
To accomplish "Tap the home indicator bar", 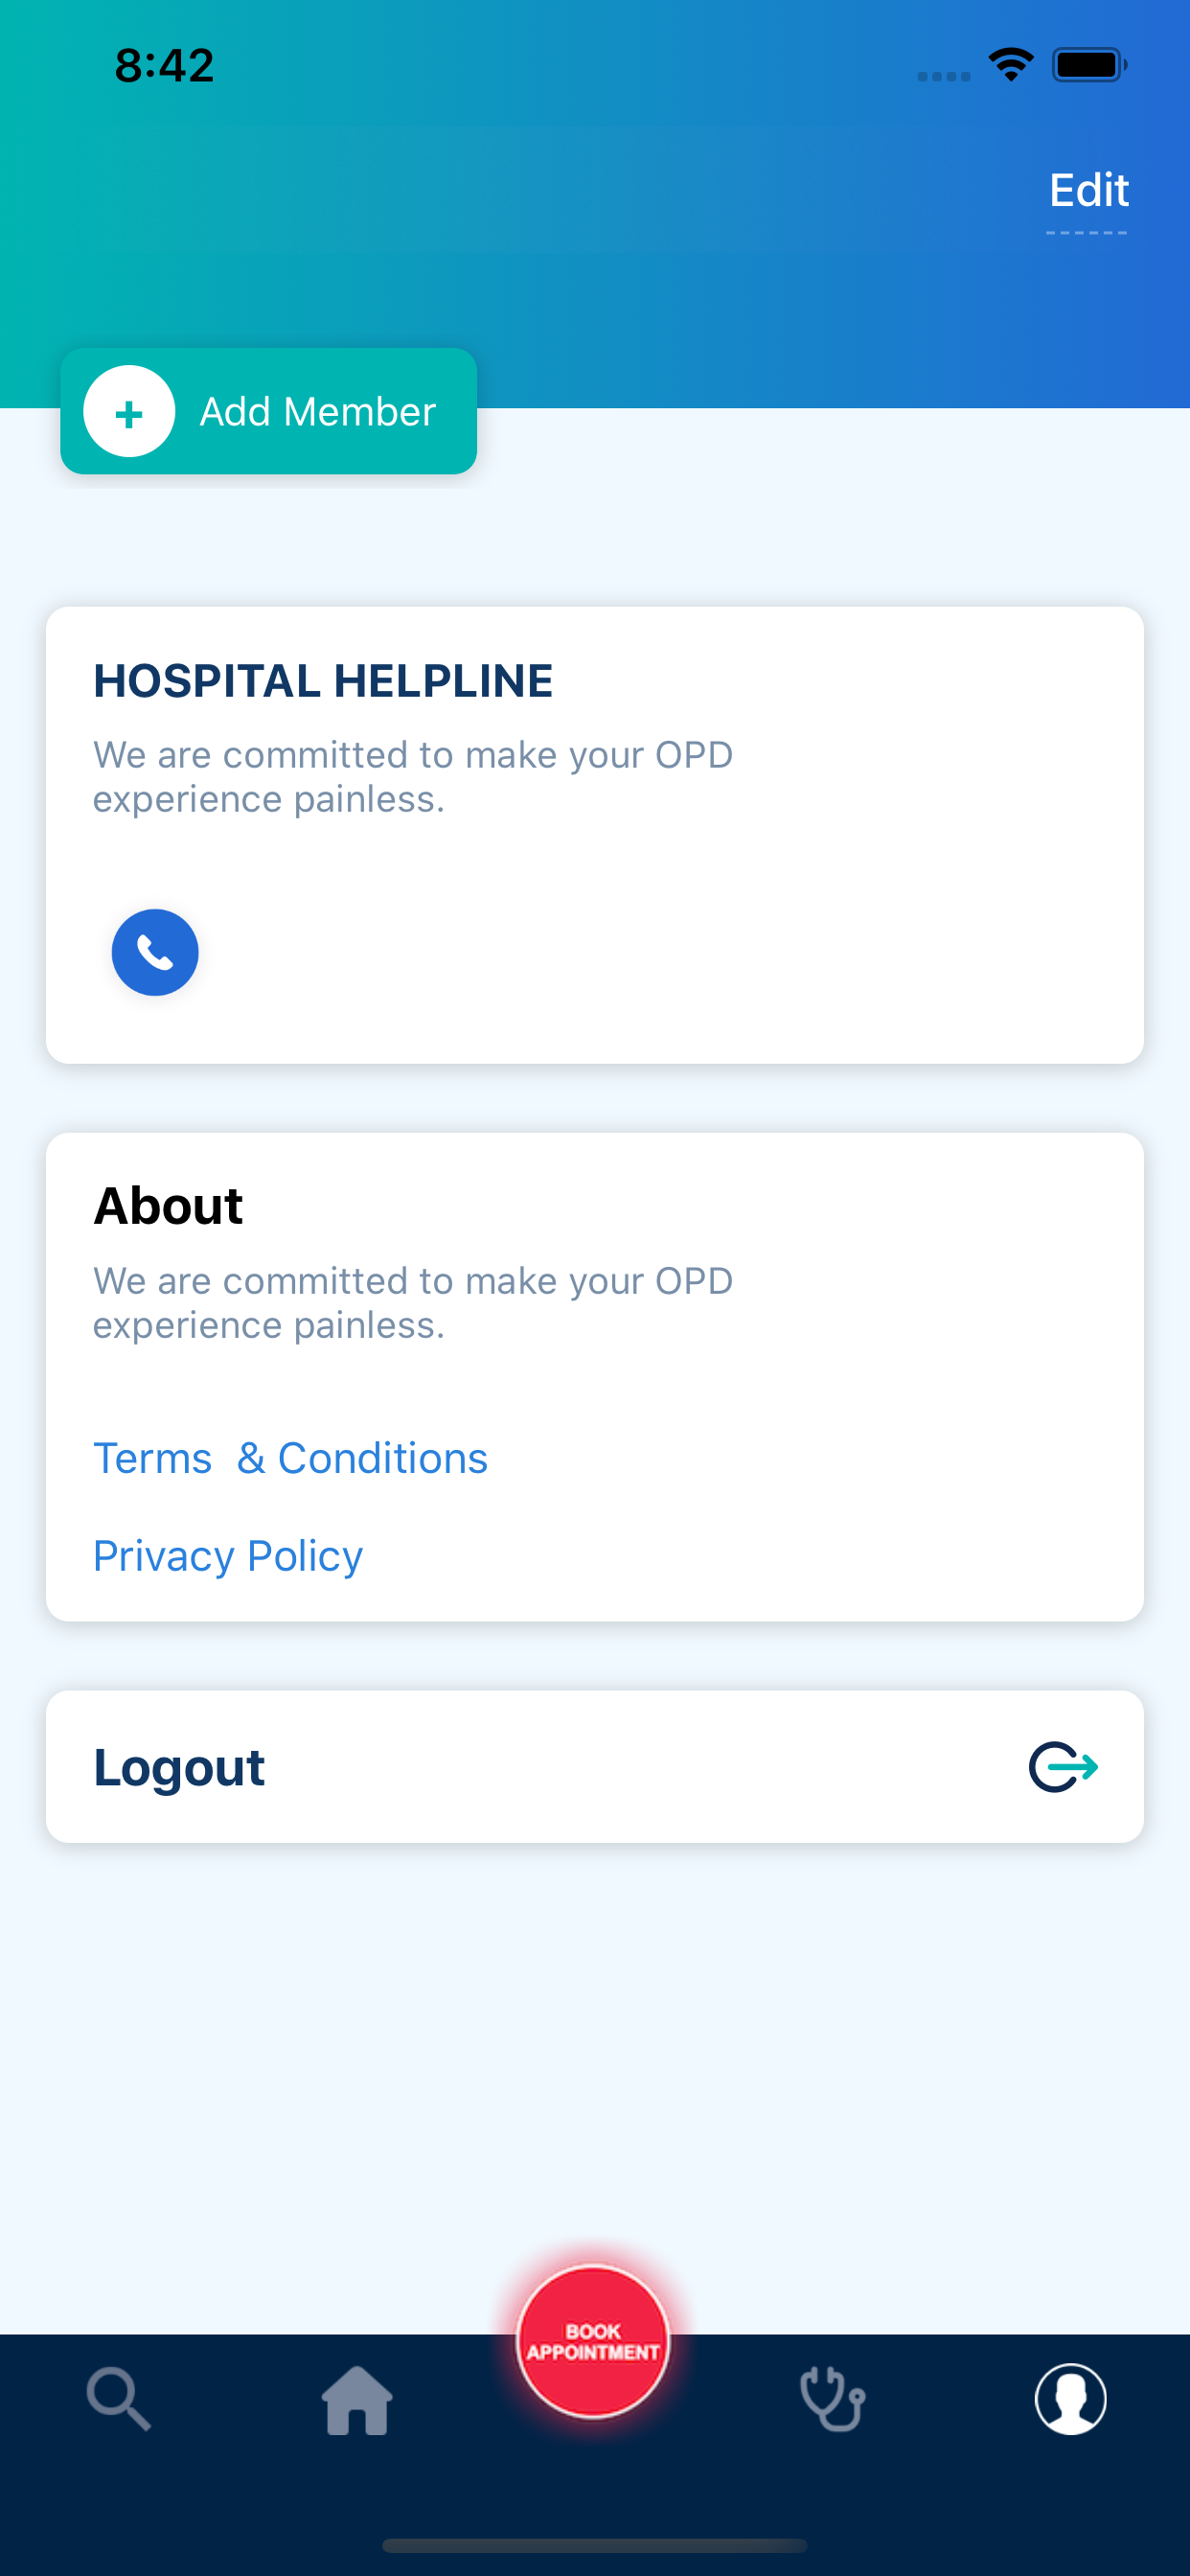I will (x=595, y=2545).
